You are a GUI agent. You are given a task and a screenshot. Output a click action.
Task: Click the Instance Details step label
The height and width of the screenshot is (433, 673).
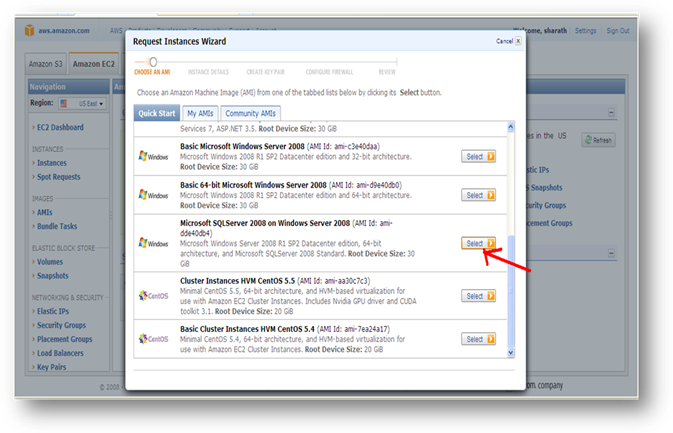tap(208, 72)
